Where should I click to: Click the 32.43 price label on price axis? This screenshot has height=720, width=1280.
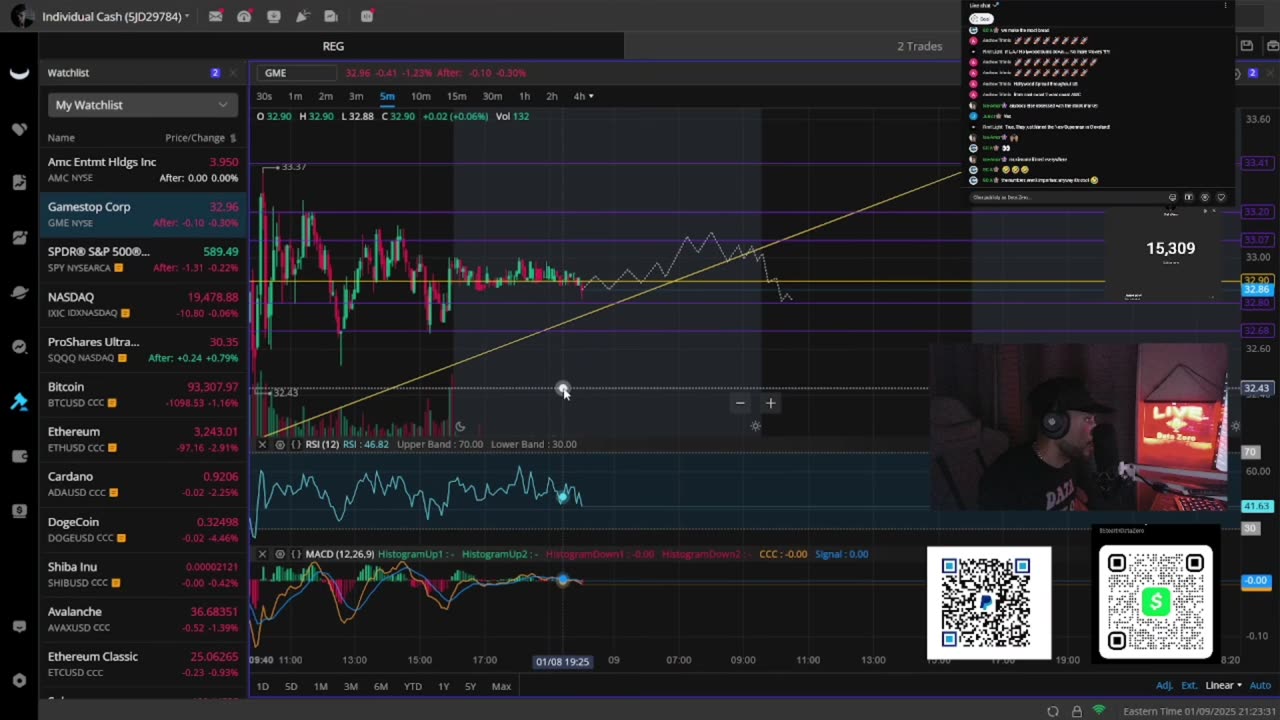[1256, 388]
